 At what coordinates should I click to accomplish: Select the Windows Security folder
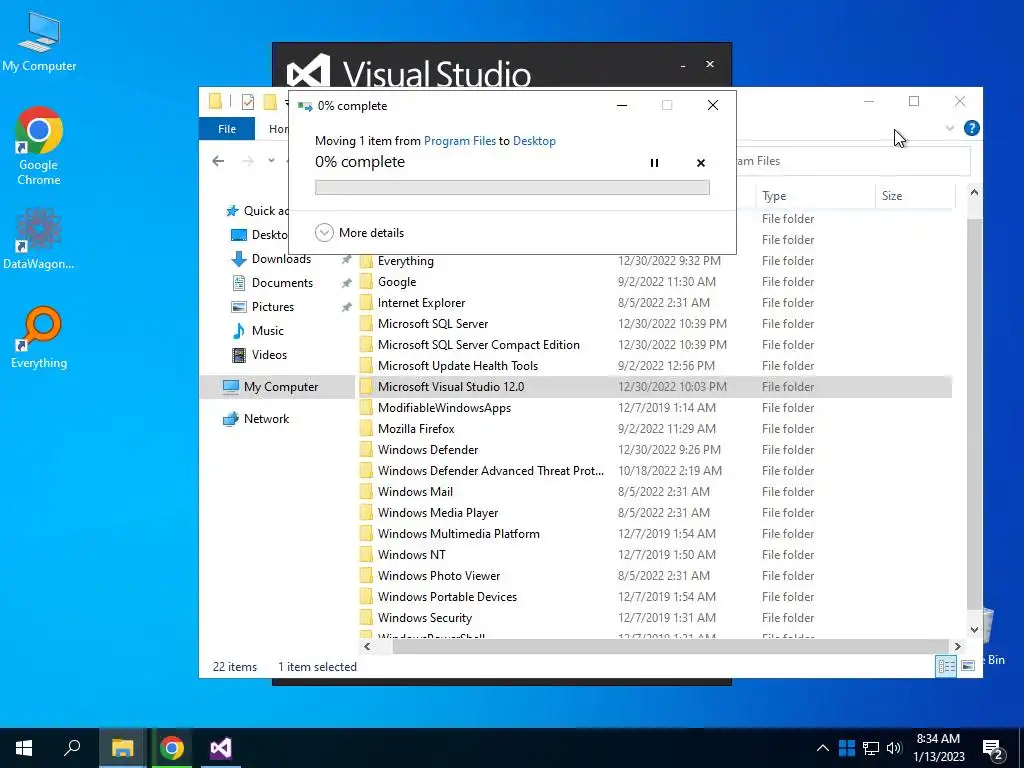pos(655,617)
